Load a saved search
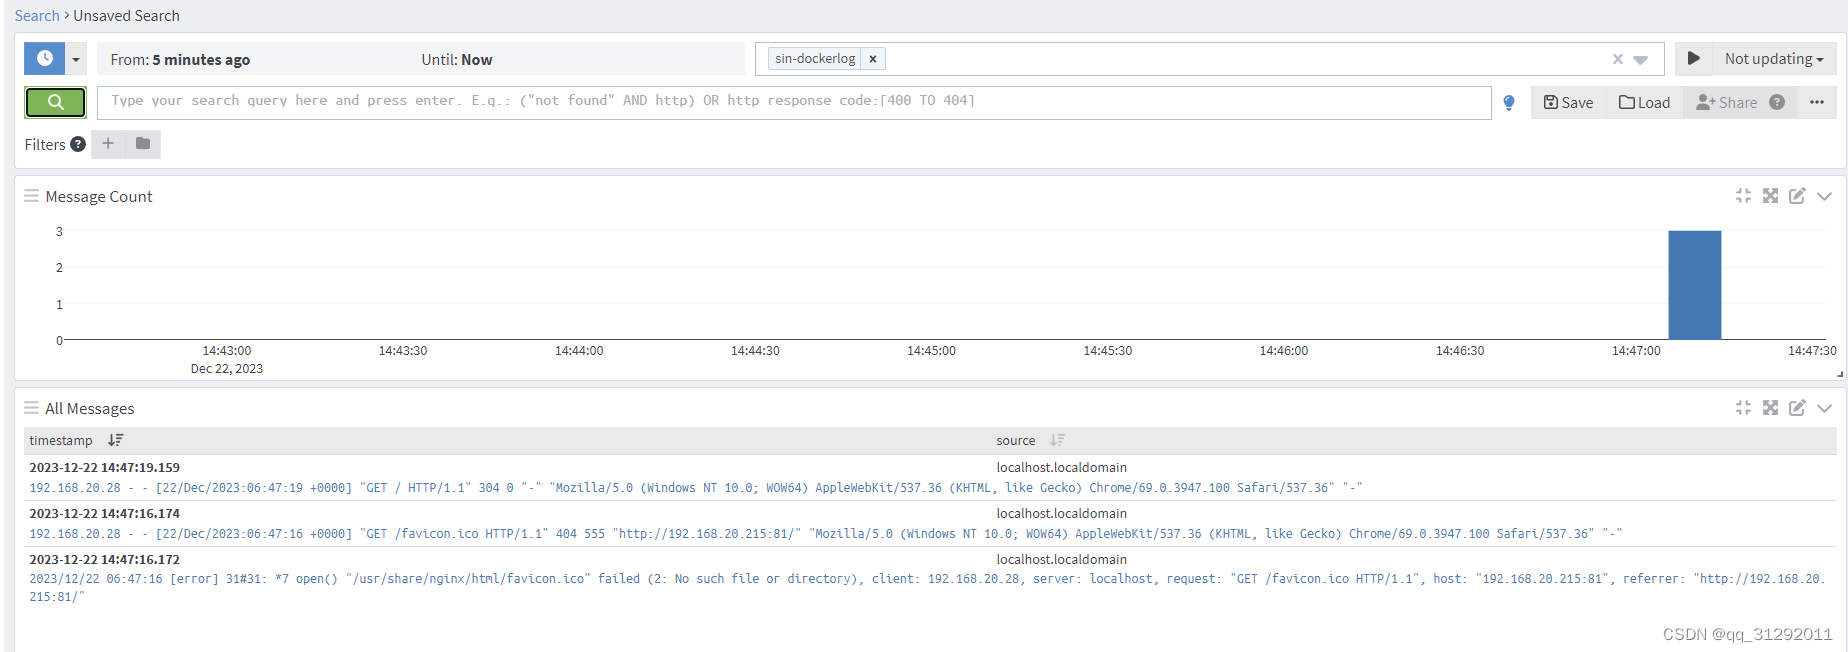Screen dimensions: 1848x652 tap(1645, 102)
